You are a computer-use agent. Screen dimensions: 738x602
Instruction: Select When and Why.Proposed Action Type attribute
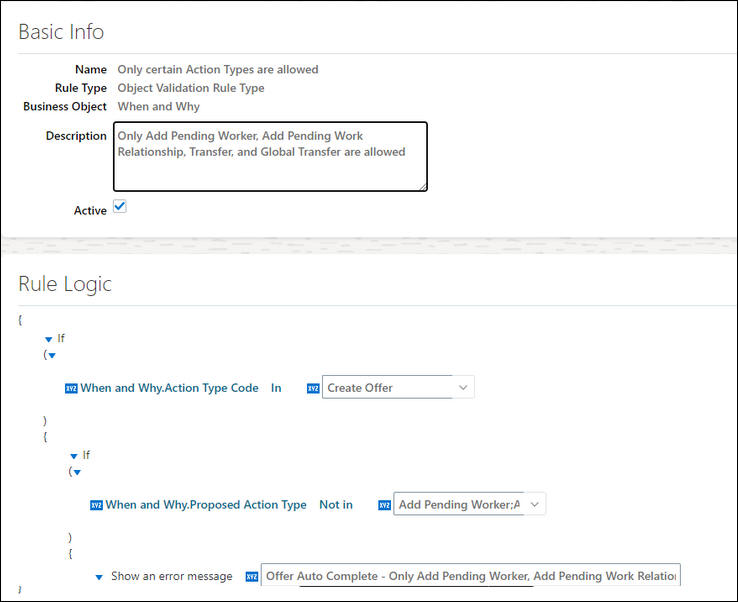[x=206, y=505]
